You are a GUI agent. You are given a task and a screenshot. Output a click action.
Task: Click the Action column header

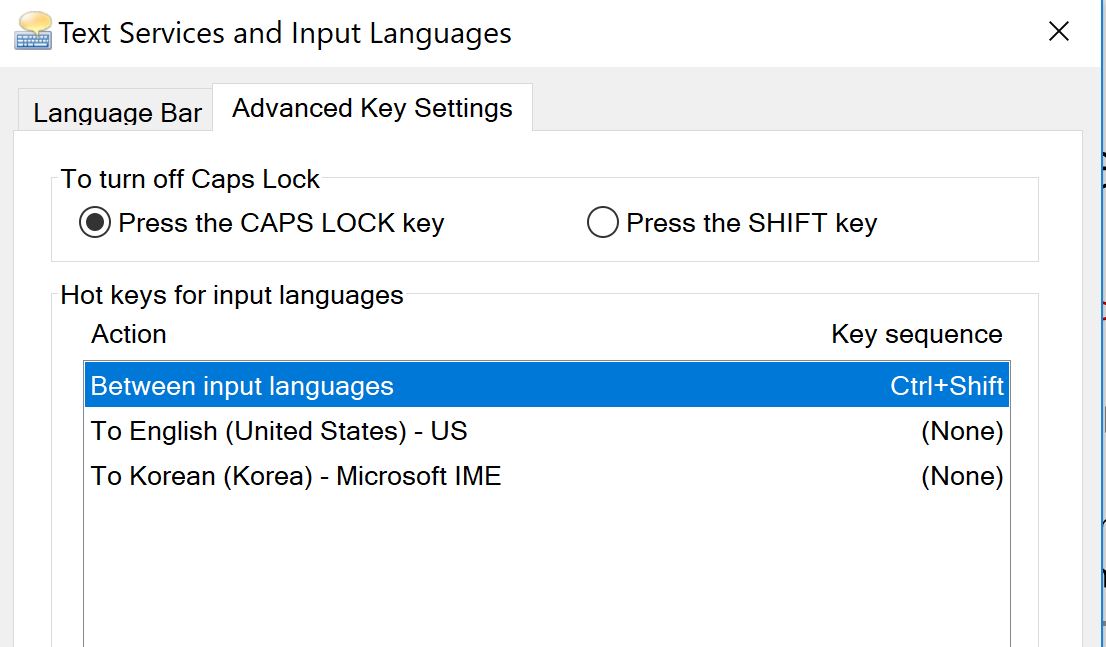coord(128,334)
